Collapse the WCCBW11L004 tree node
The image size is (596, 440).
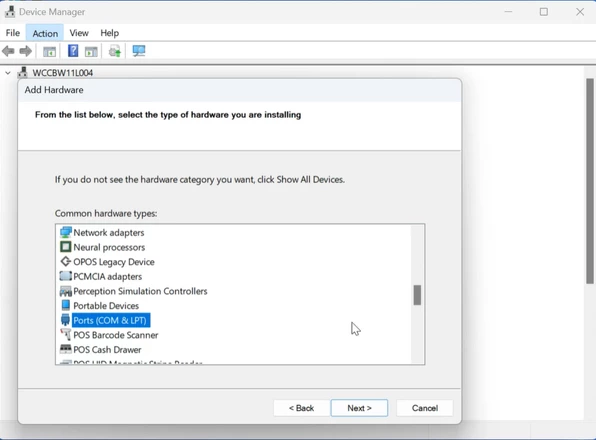coord(8,73)
